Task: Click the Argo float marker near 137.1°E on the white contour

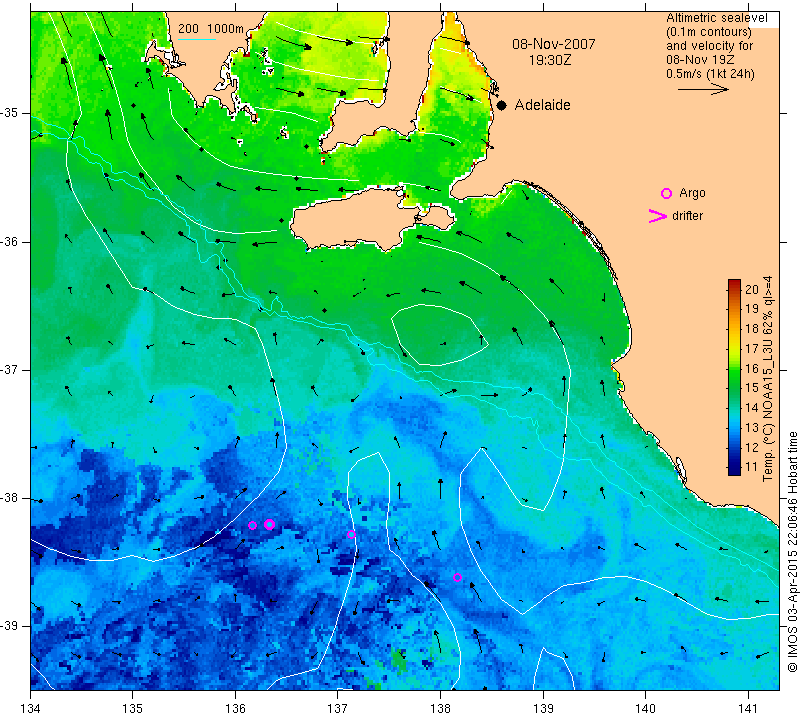Action: tap(351, 534)
